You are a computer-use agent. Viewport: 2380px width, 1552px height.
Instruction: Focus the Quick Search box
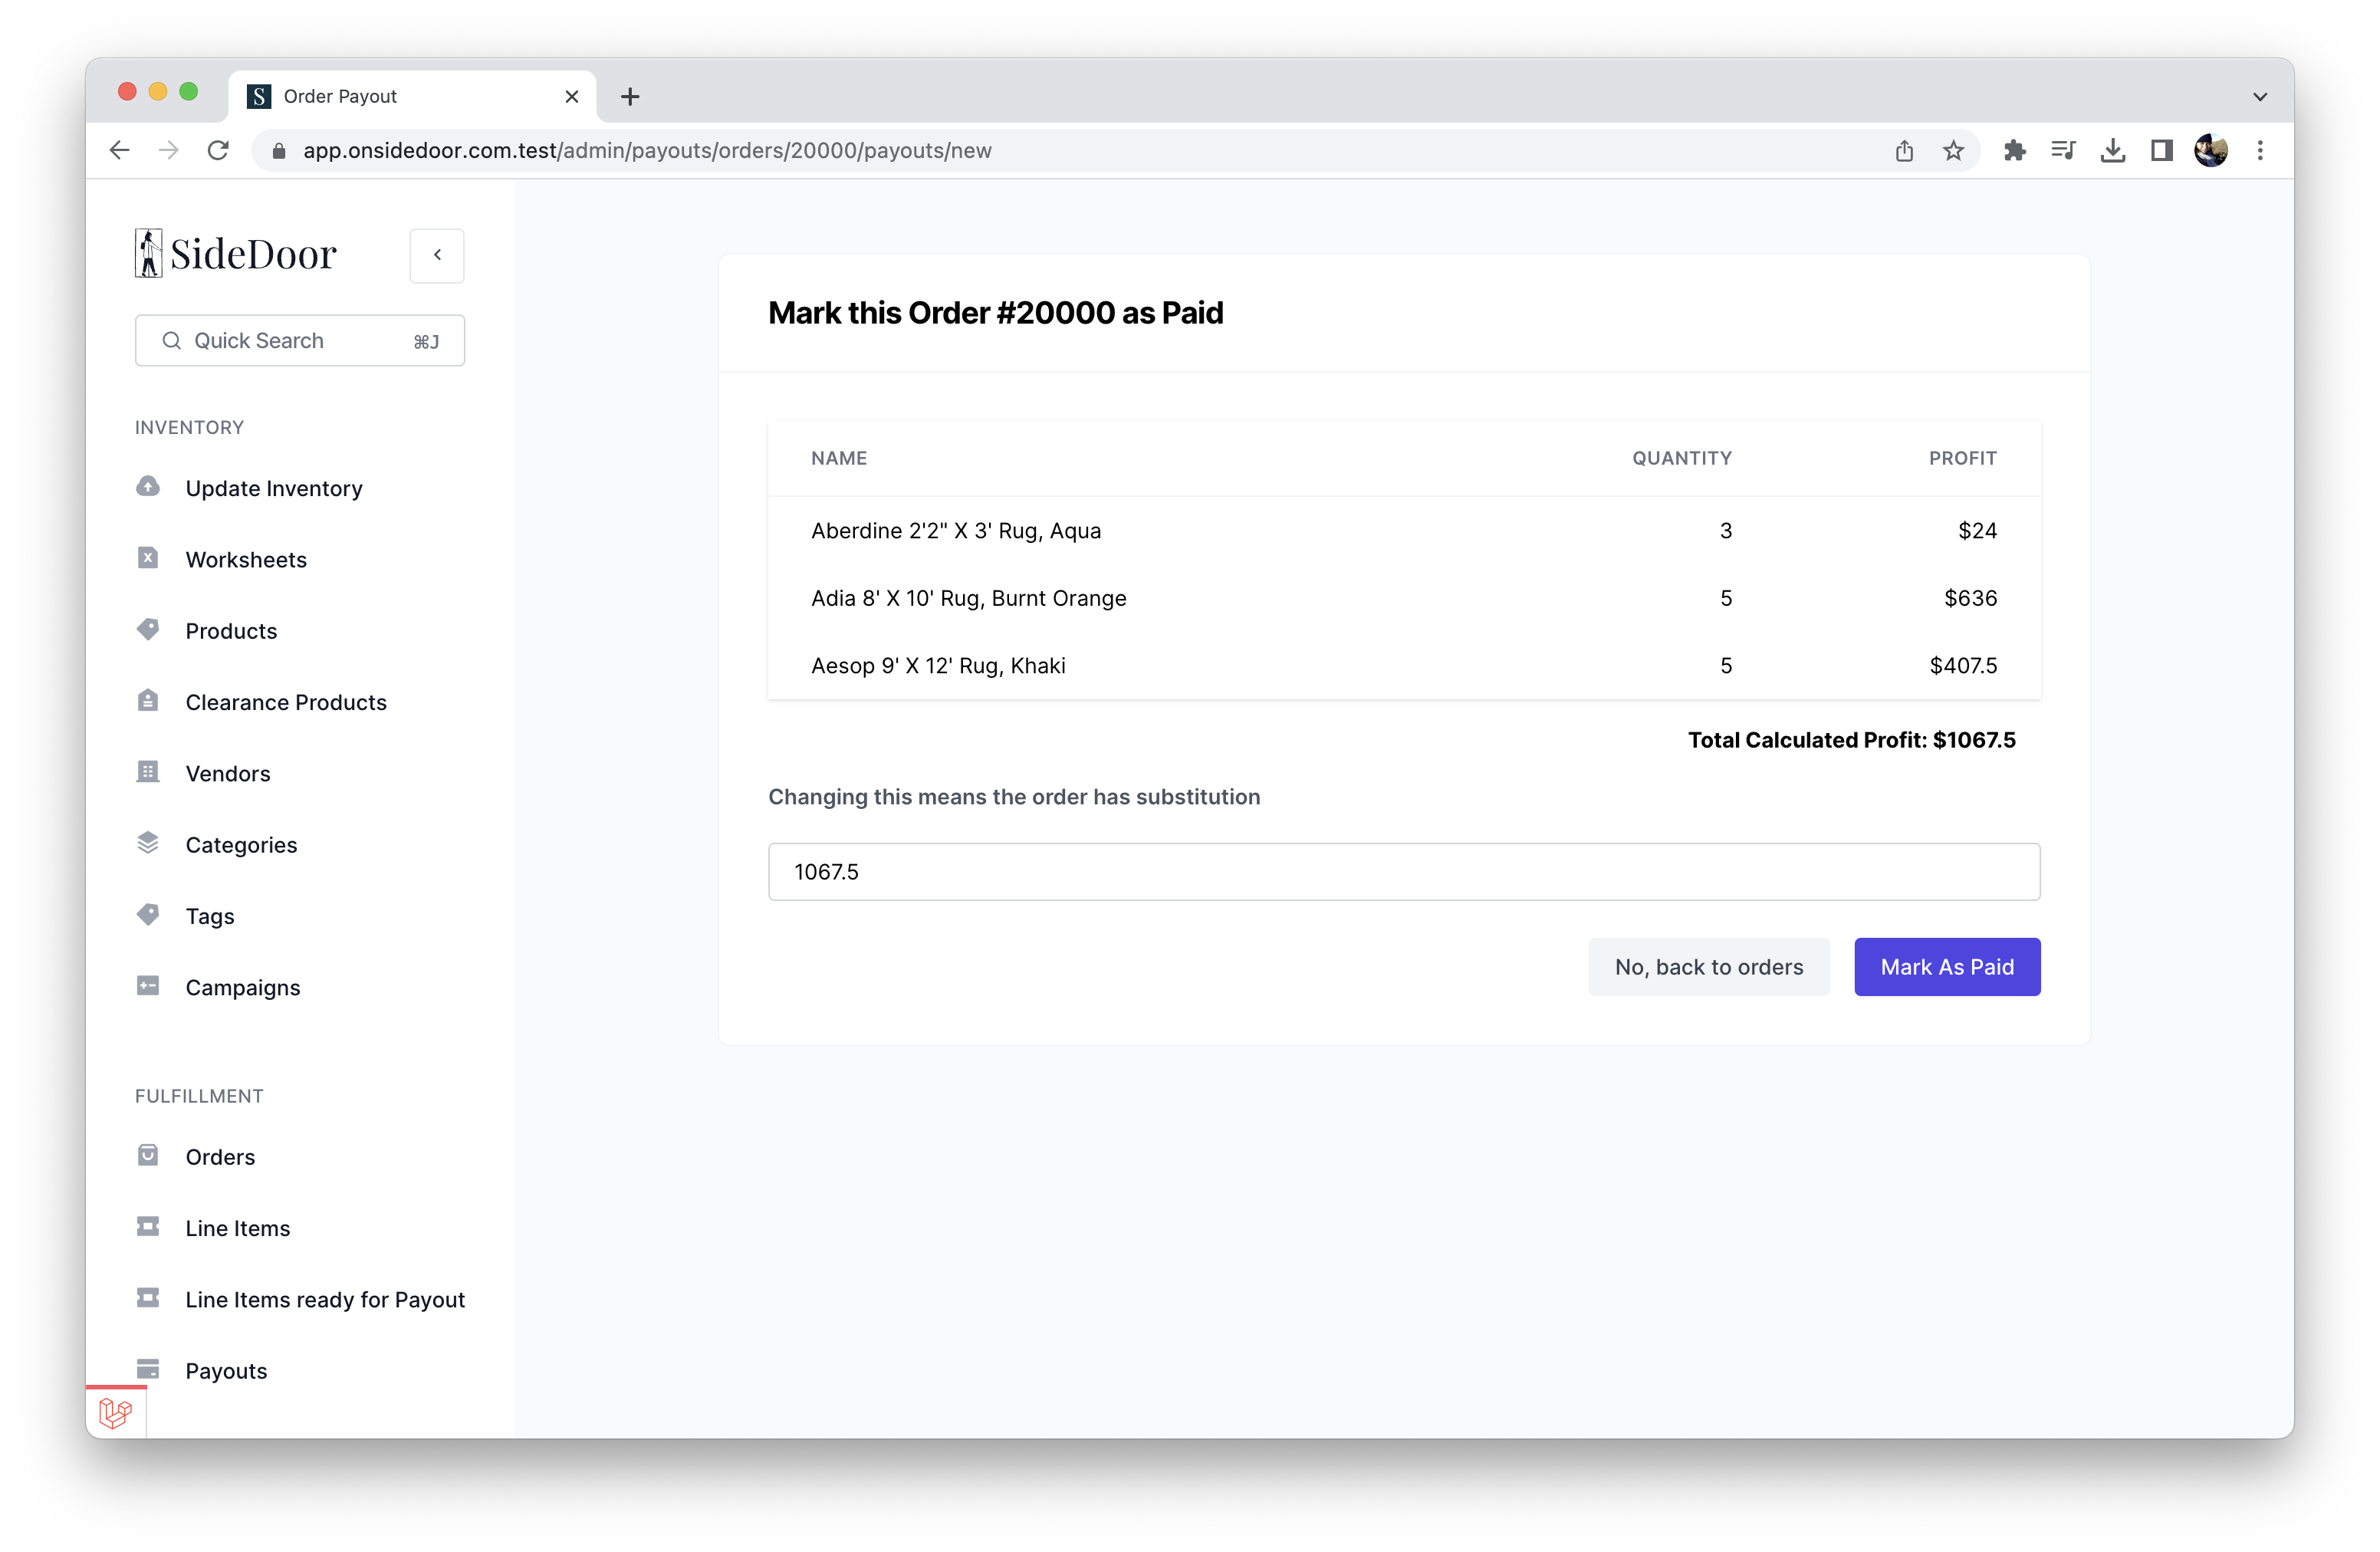(299, 341)
